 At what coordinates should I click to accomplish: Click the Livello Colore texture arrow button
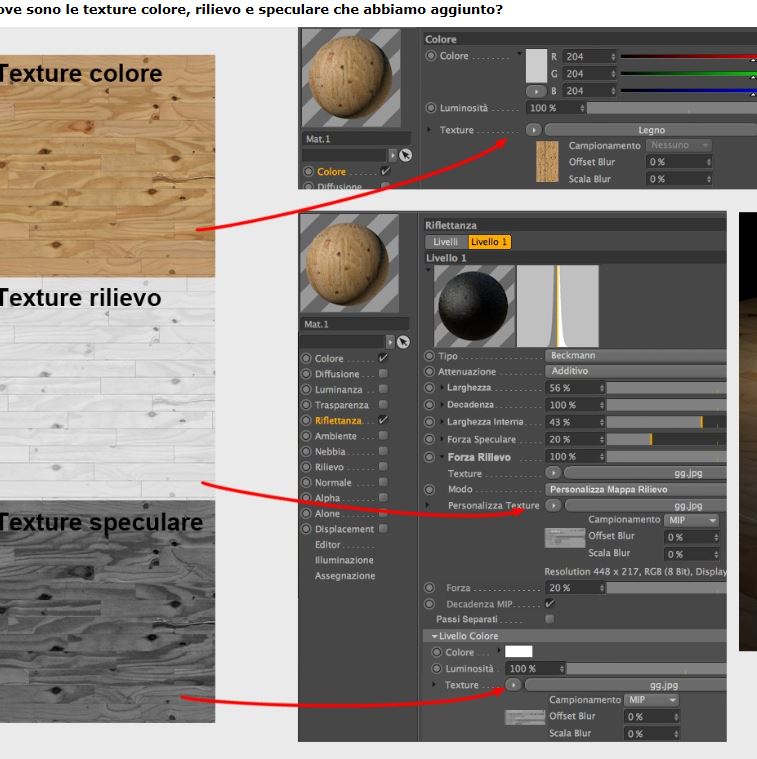(513, 684)
